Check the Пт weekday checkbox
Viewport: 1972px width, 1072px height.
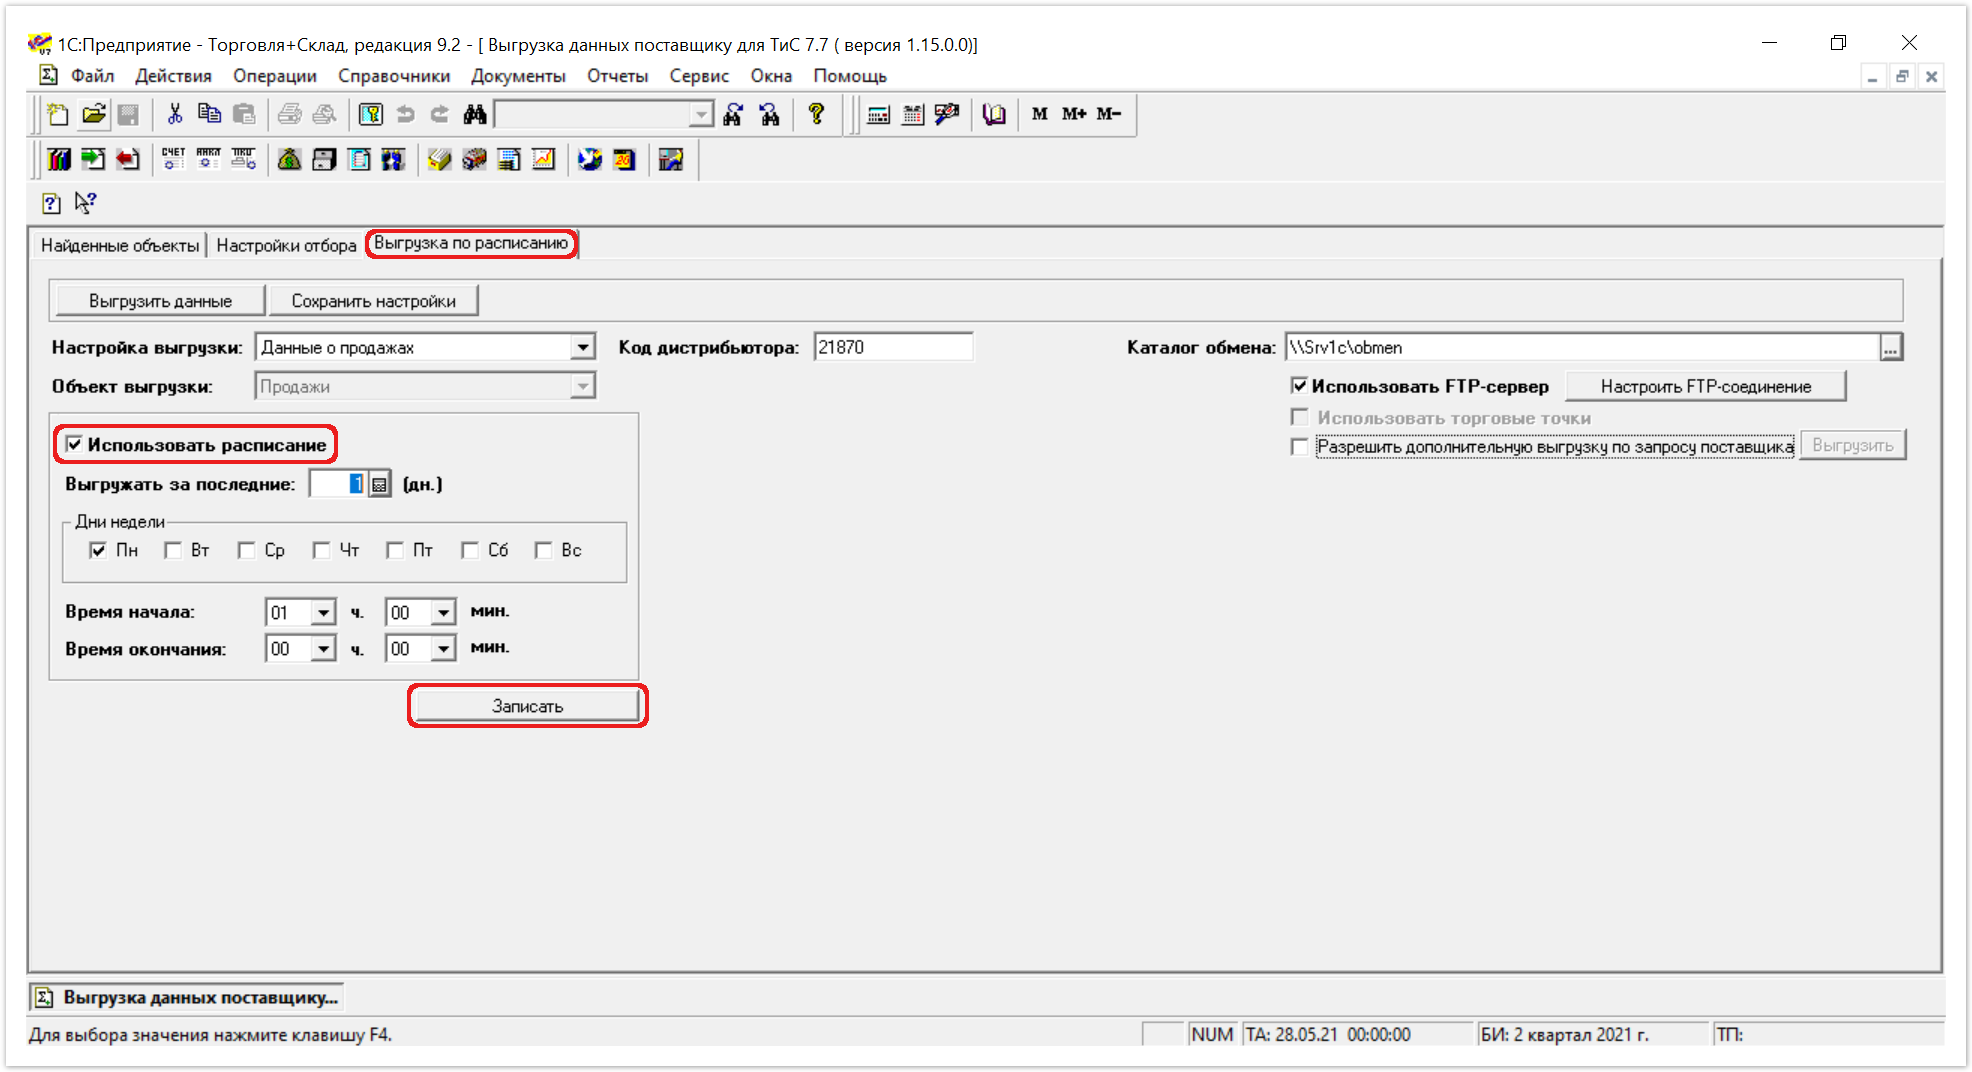395,550
